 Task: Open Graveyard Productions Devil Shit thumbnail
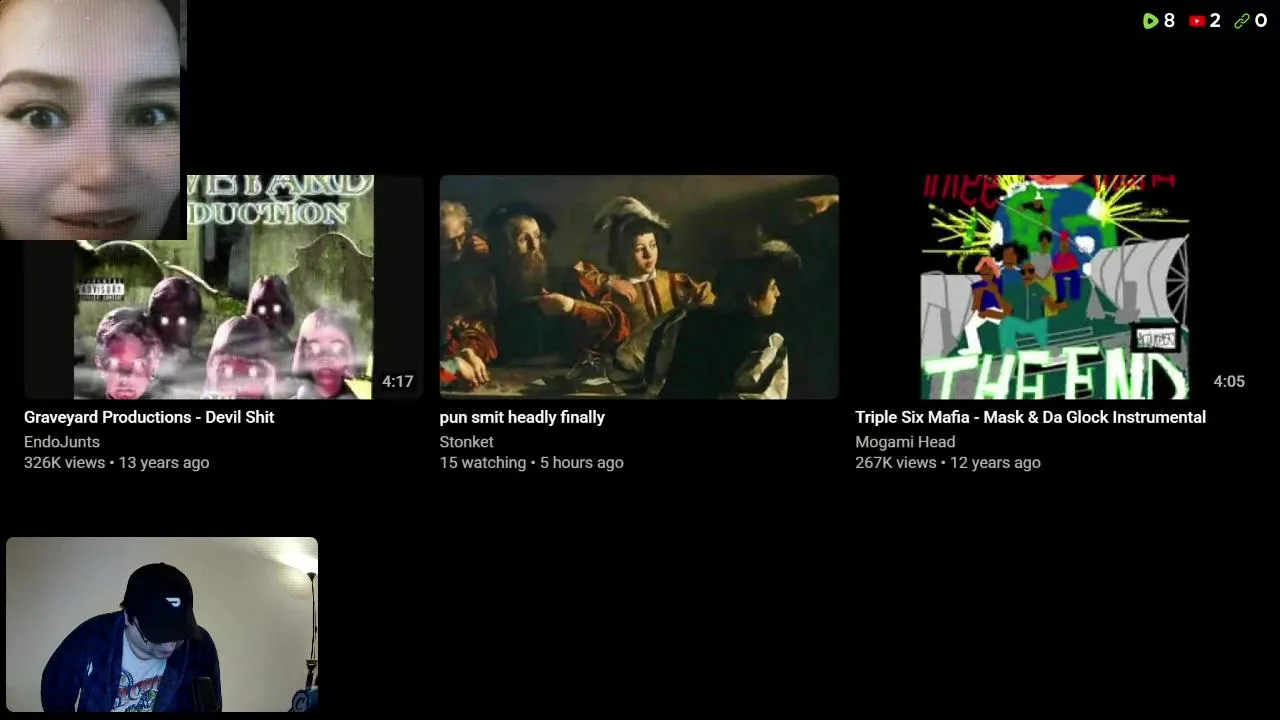pyautogui.click(x=224, y=287)
